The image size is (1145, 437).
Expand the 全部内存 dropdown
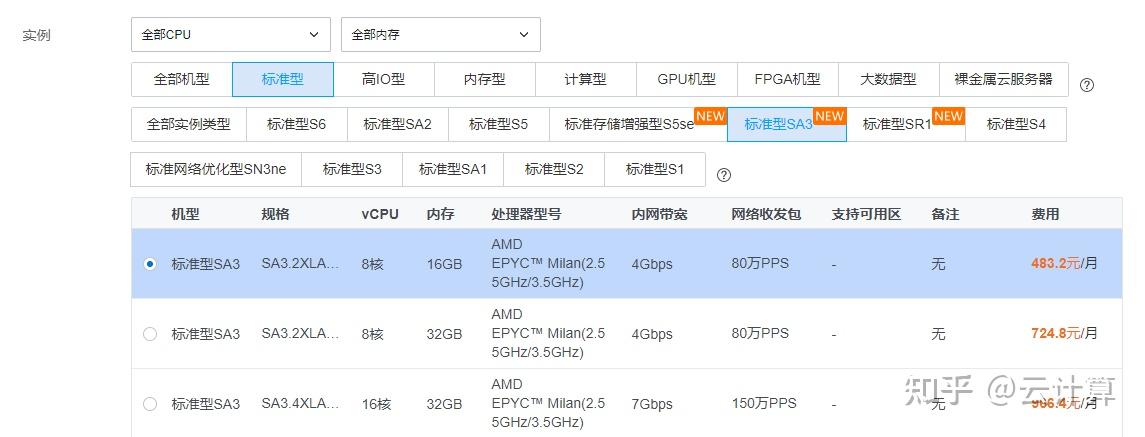click(x=440, y=34)
